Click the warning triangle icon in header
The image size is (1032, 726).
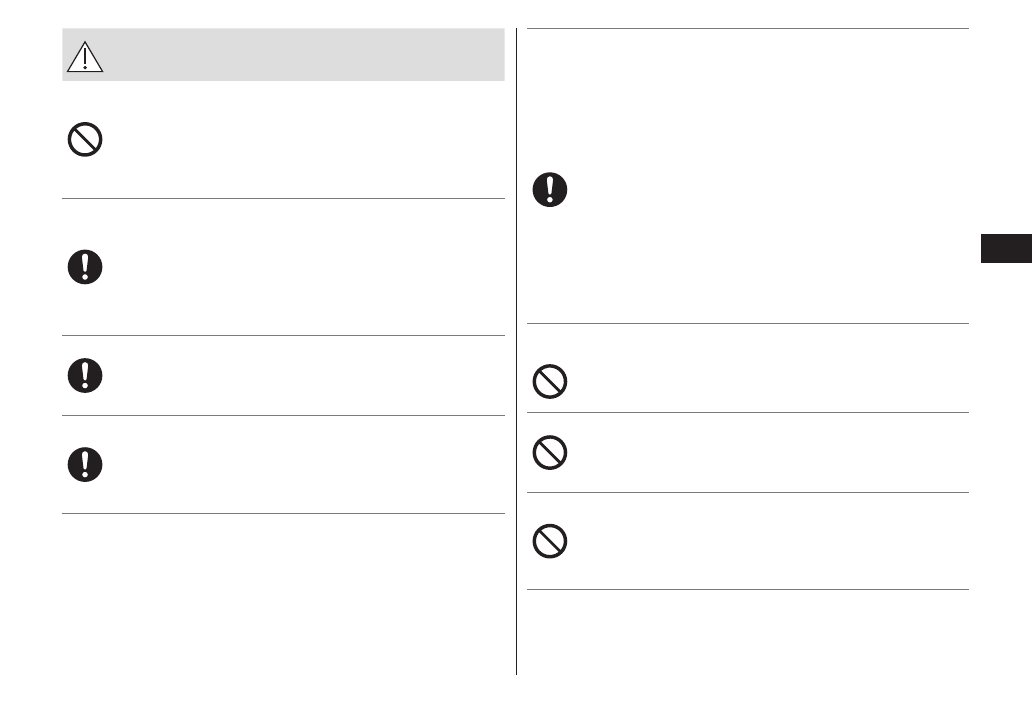click(86, 58)
